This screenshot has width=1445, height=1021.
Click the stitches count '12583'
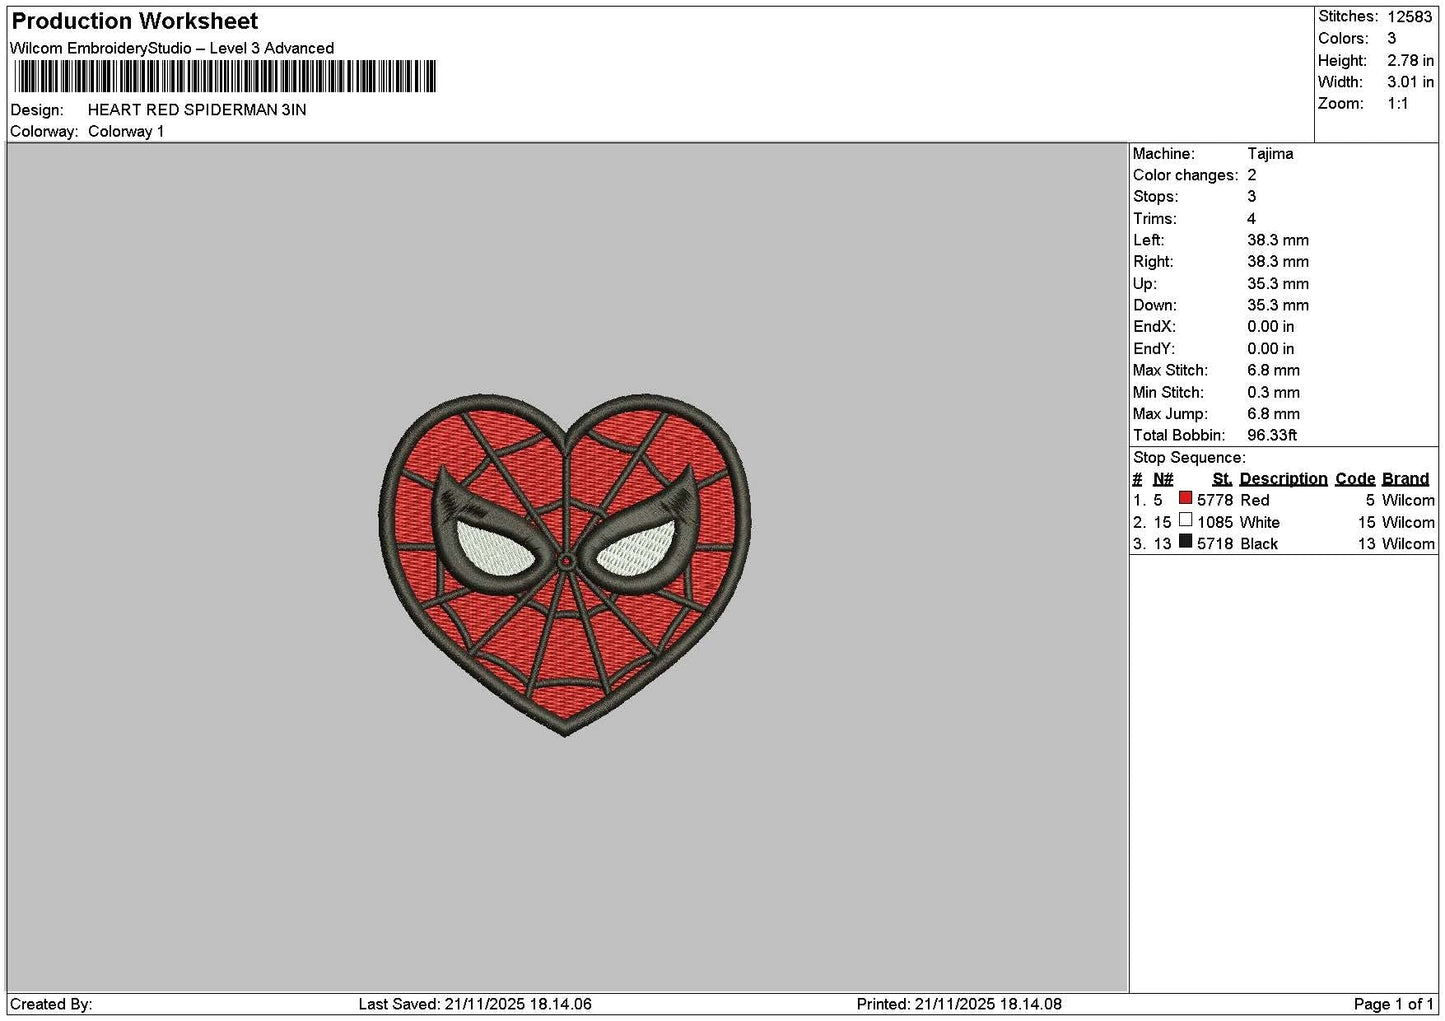(x=1410, y=17)
